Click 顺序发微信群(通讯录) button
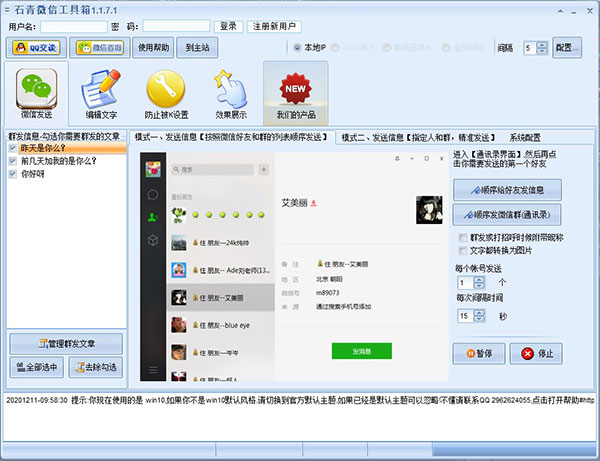This screenshot has height=461, width=600. tap(507, 215)
